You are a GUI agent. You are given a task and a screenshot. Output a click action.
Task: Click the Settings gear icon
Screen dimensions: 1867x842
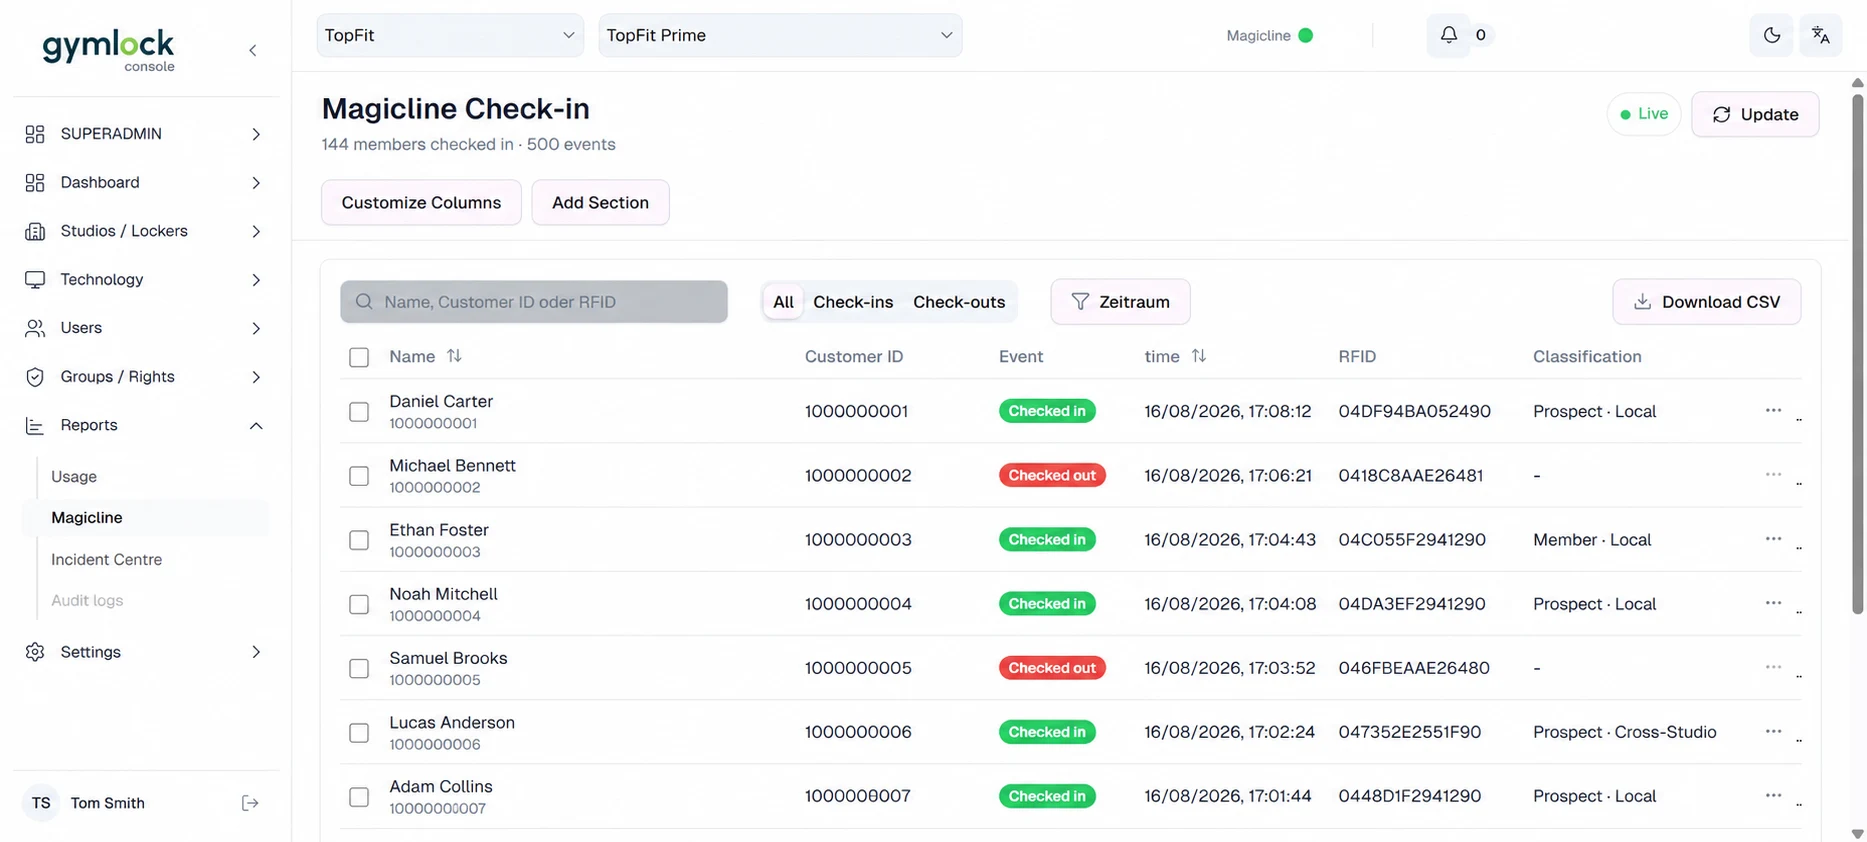(35, 652)
